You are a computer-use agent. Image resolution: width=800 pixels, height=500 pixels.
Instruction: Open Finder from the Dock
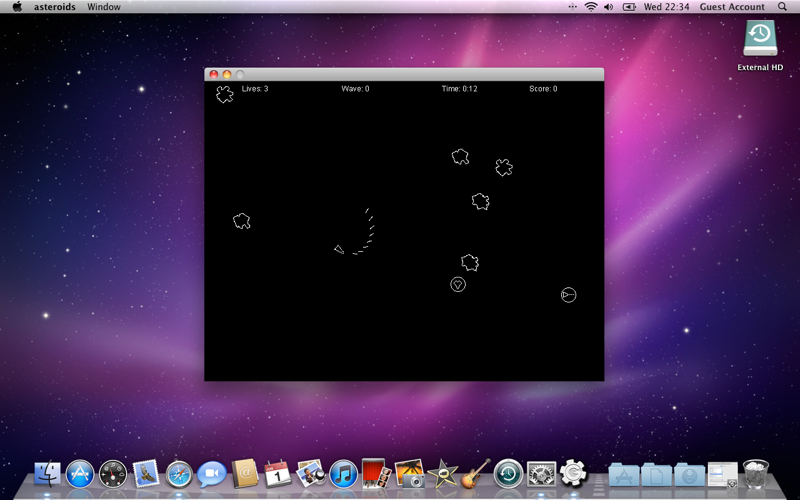pos(47,474)
